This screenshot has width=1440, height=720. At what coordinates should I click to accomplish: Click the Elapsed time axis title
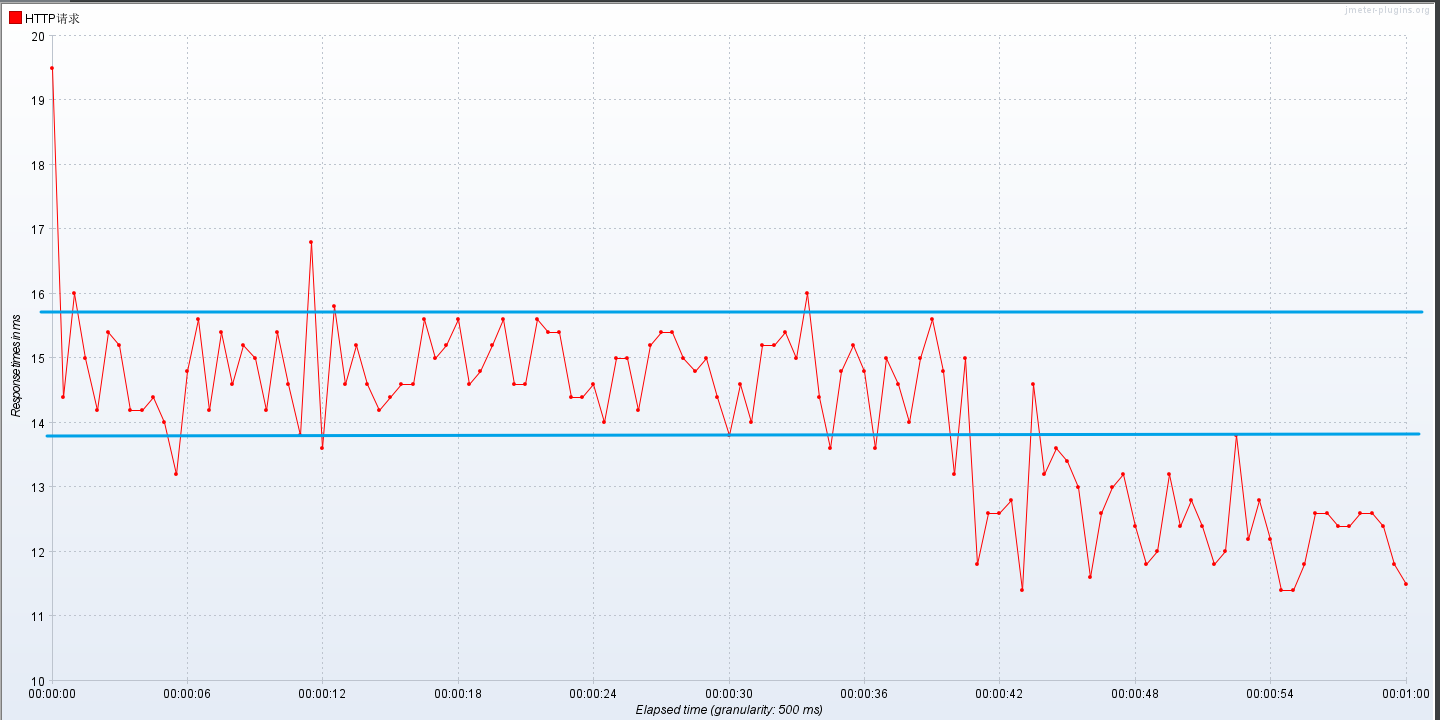(729, 710)
